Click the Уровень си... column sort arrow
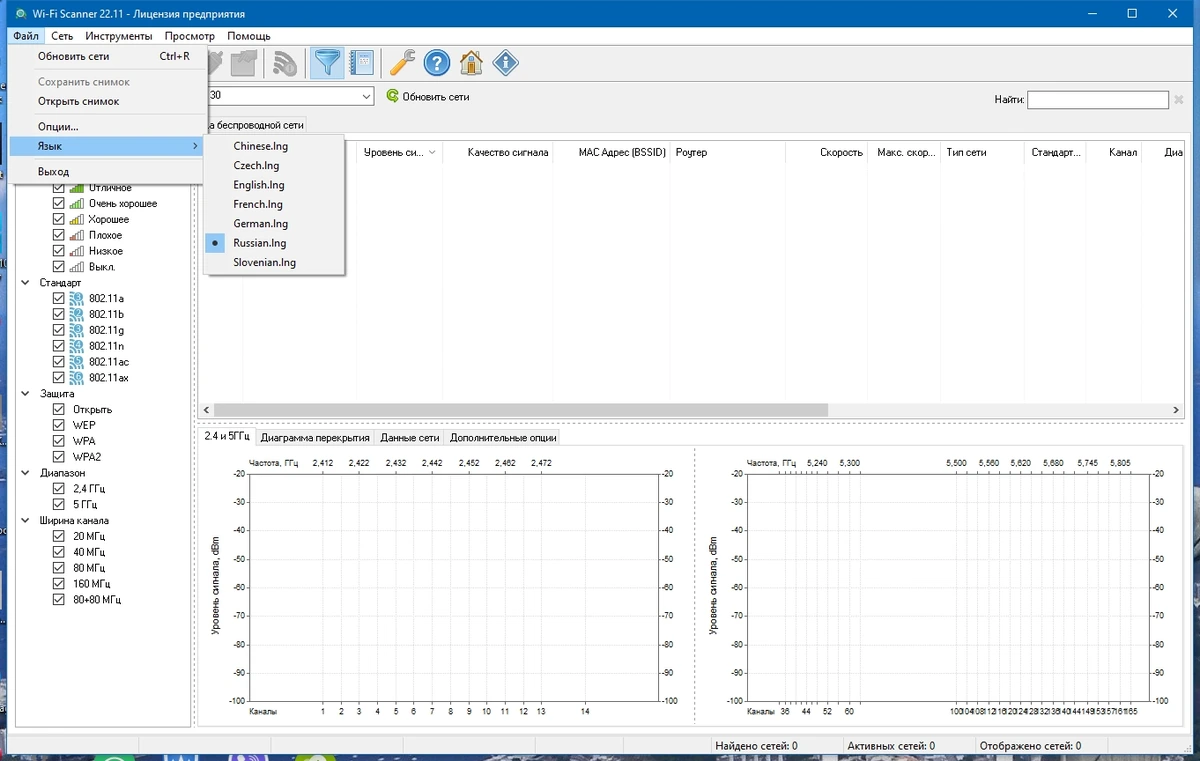1200x761 pixels. tap(432, 153)
